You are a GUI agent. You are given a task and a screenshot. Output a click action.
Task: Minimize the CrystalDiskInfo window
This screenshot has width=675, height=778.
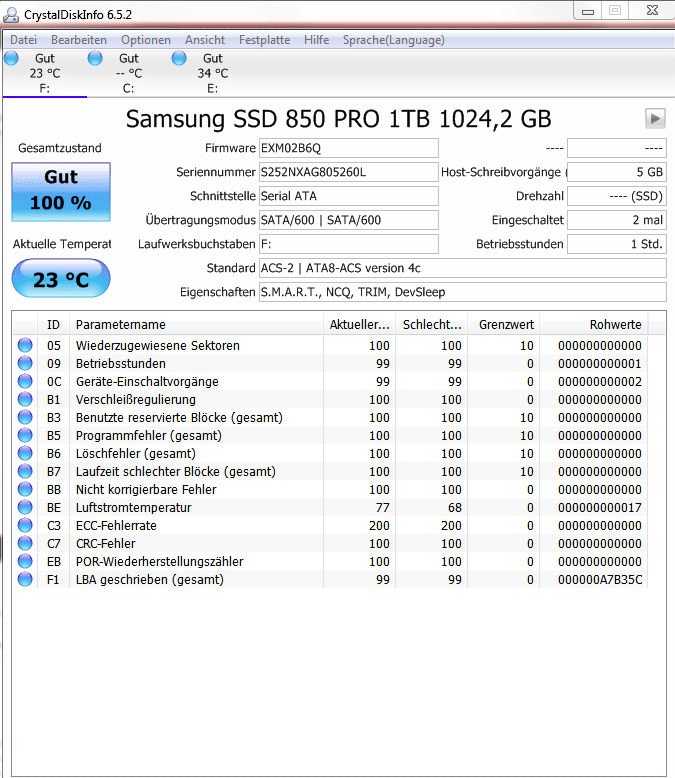point(588,11)
